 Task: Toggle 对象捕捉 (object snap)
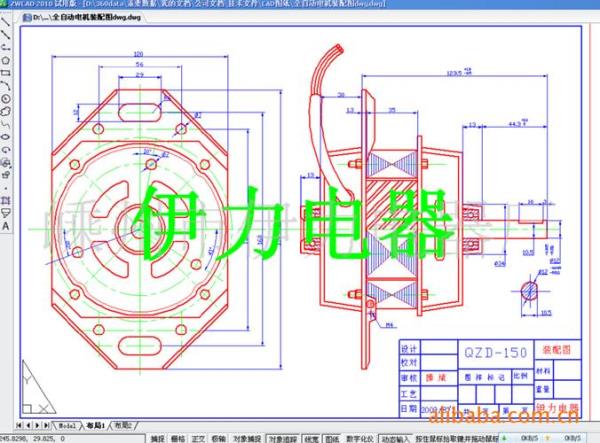click(247, 438)
